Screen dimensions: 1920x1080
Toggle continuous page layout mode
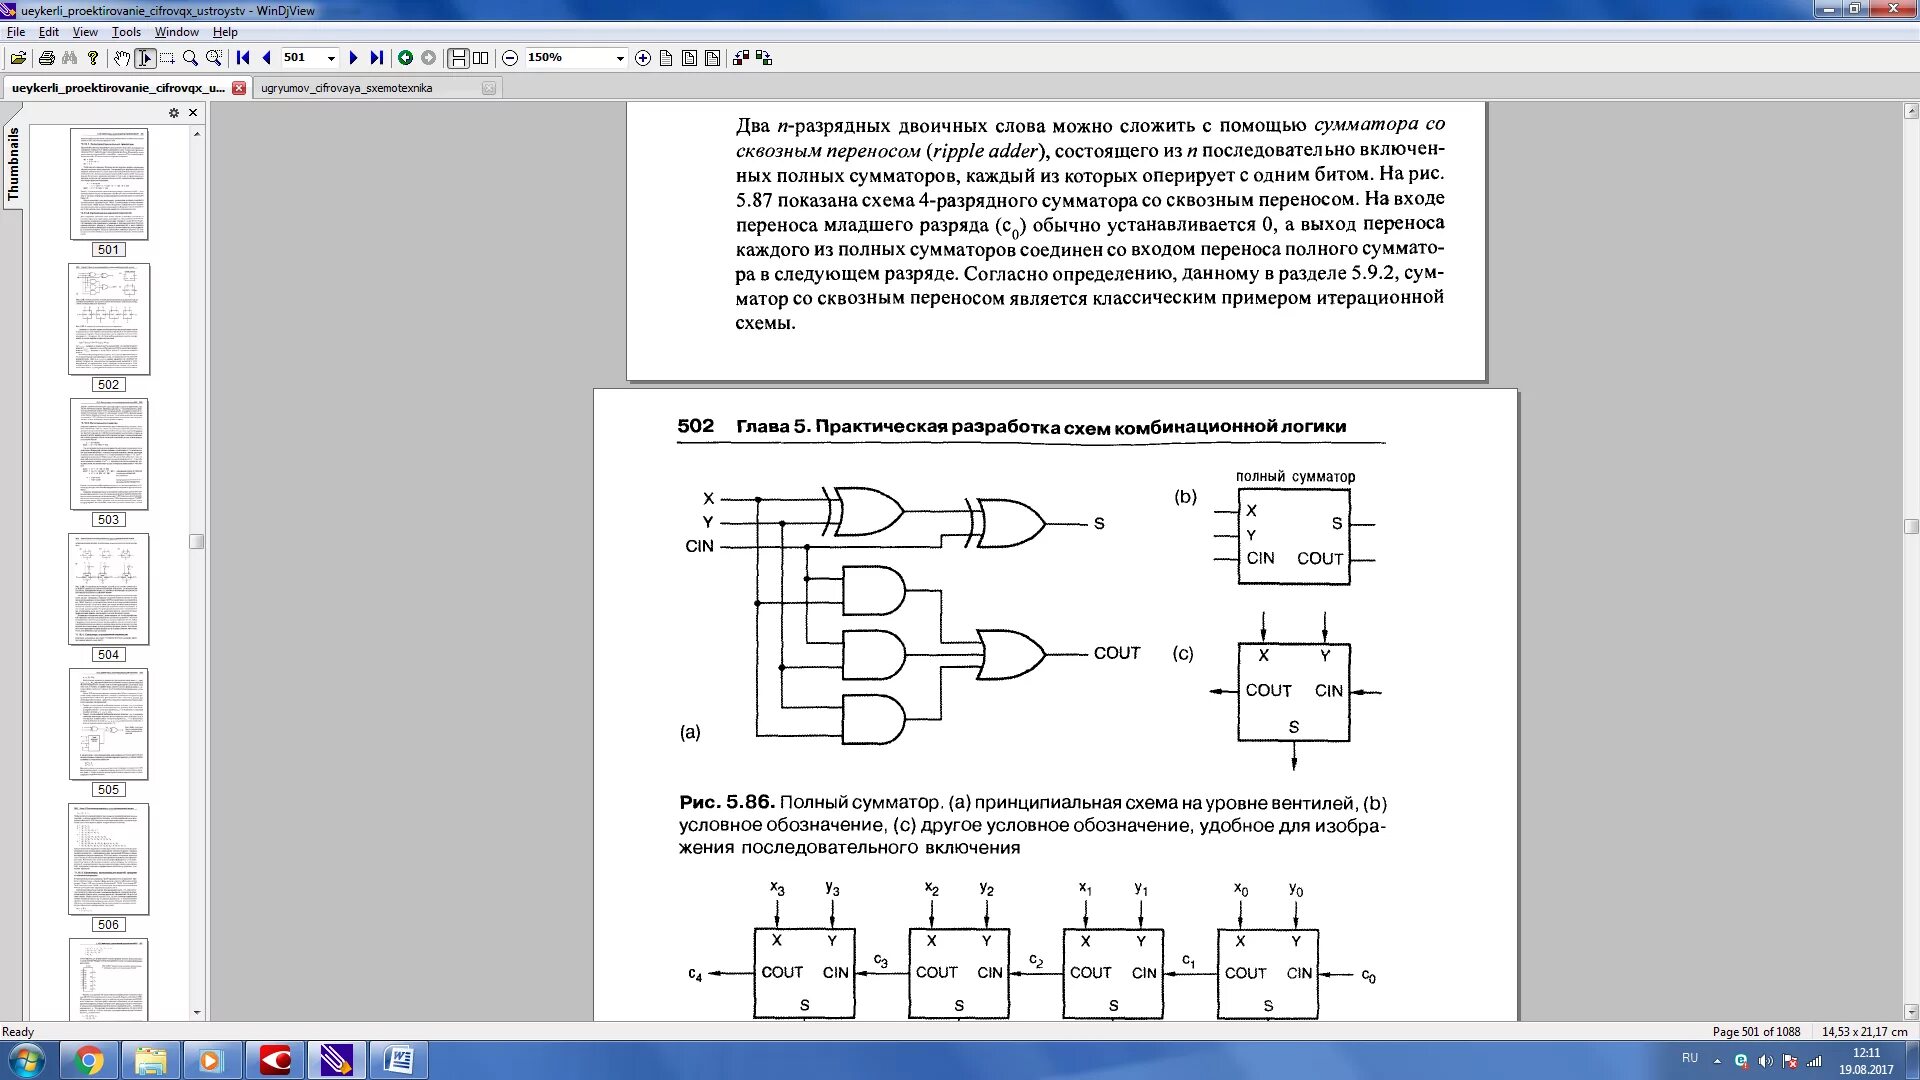458,58
